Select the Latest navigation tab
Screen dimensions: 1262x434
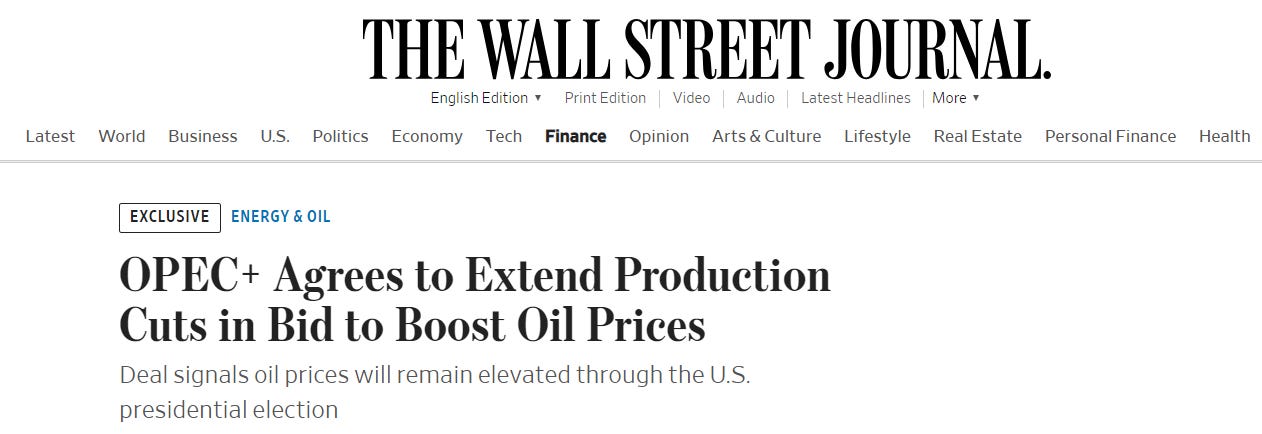coord(50,136)
